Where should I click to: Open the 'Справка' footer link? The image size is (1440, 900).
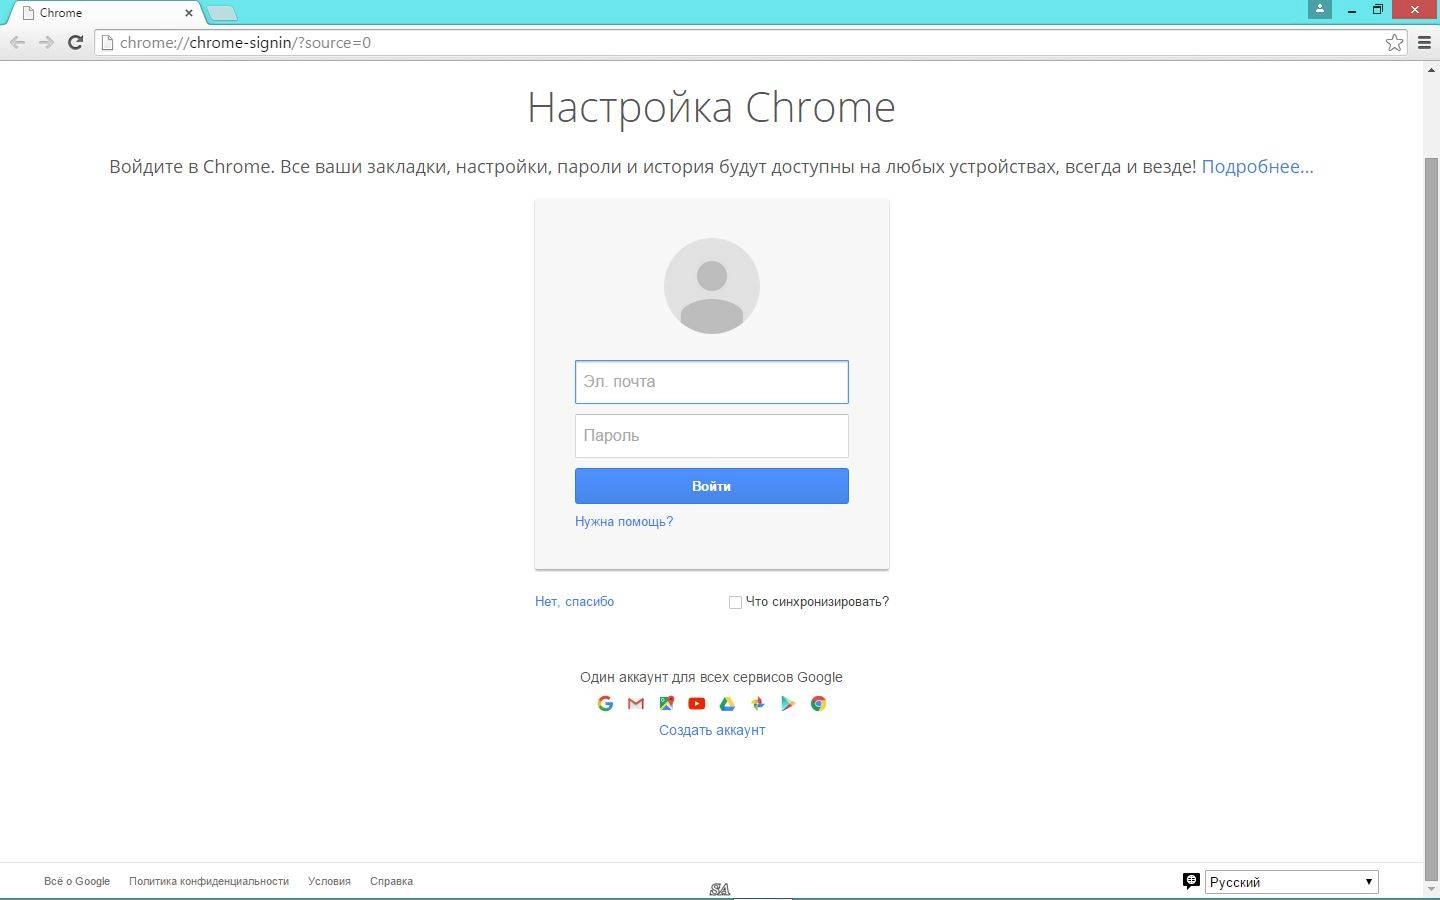click(391, 881)
